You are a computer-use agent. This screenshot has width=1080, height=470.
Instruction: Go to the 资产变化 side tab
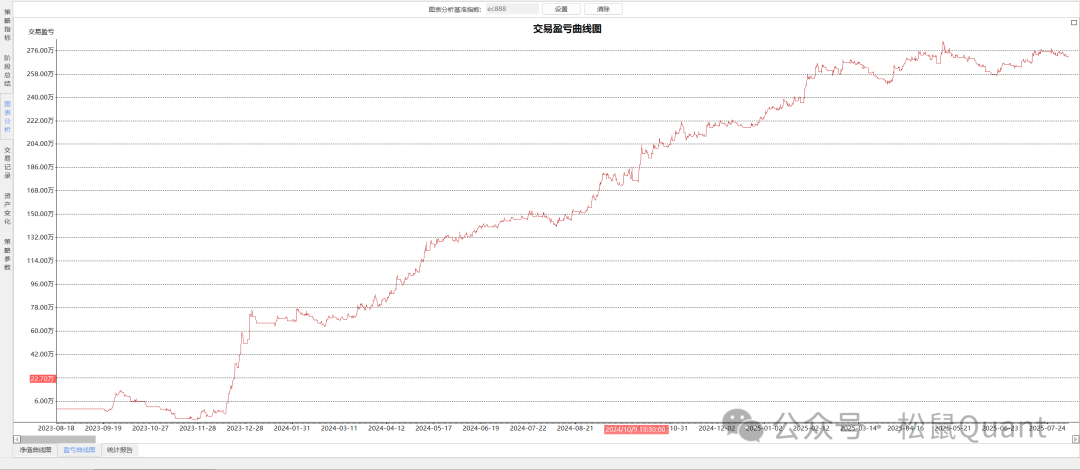point(7,208)
